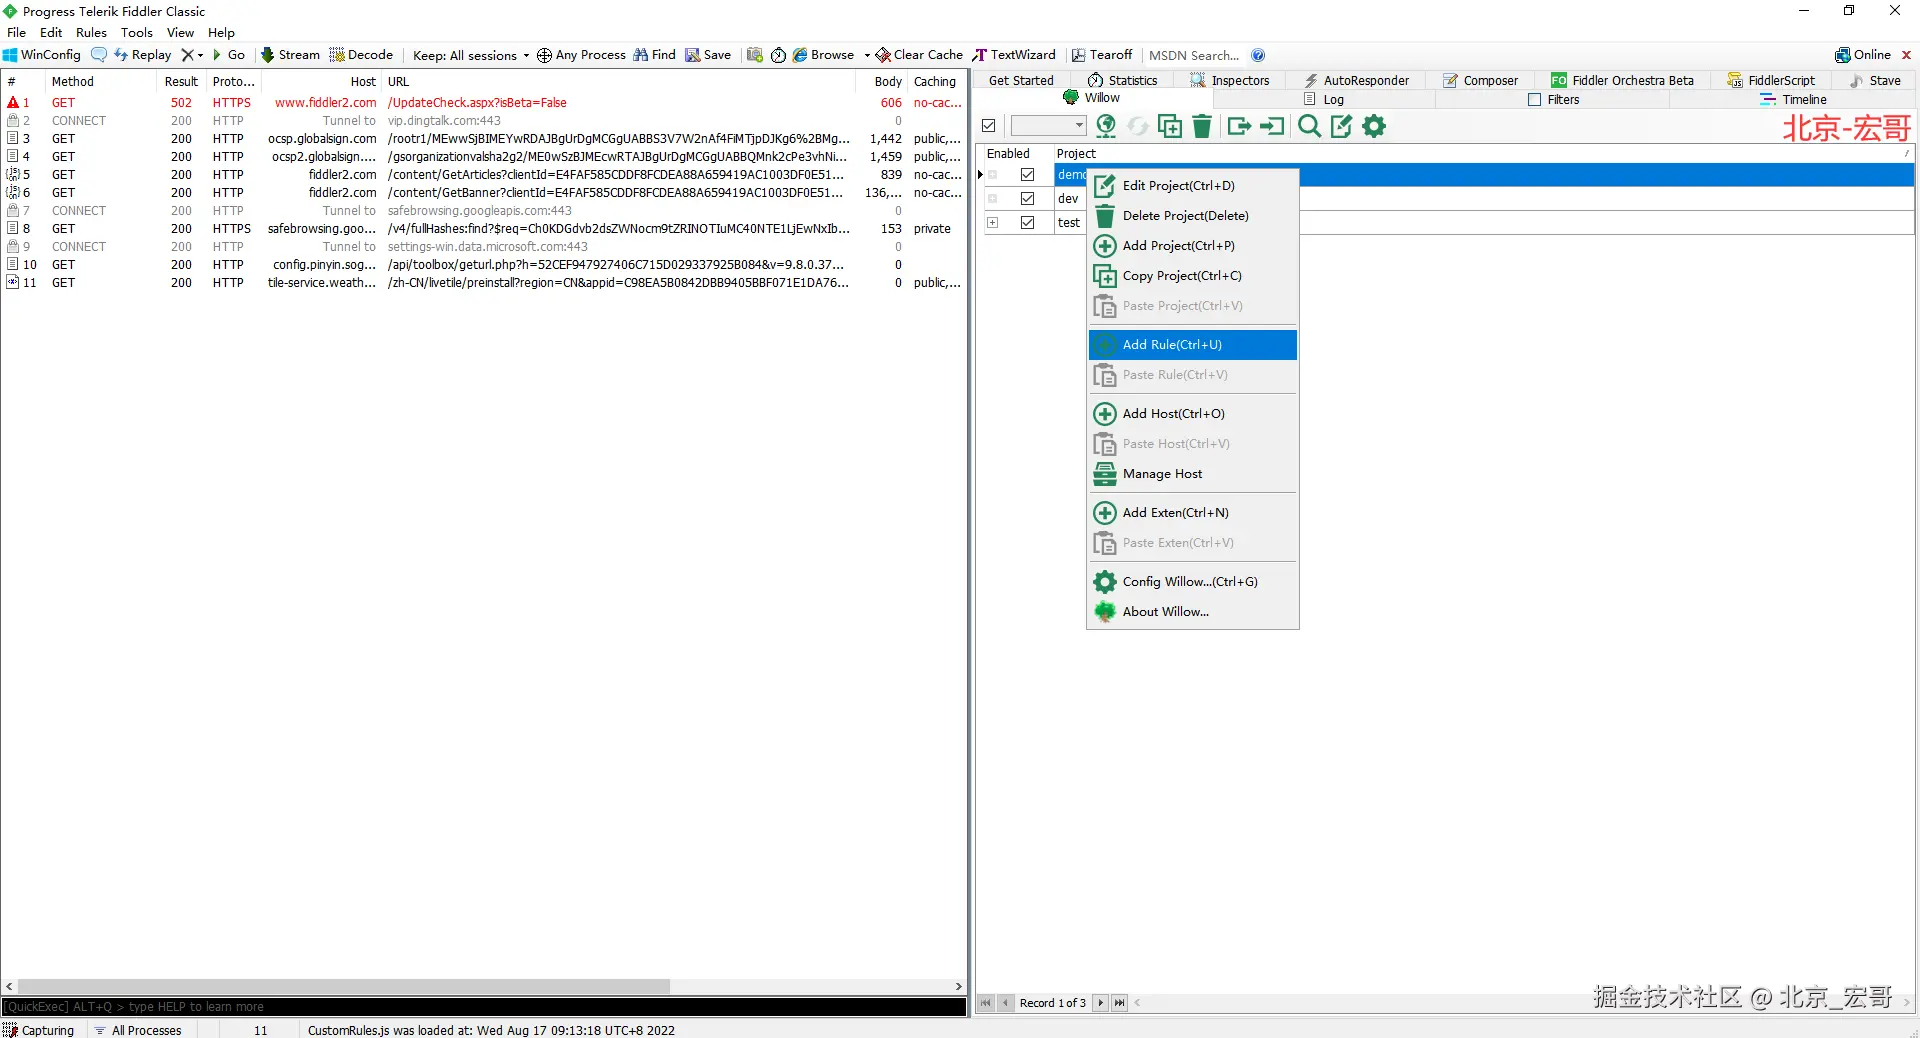The width and height of the screenshot is (1920, 1038).
Task: Open the Remove sessions X dropdown
Action: (192, 55)
